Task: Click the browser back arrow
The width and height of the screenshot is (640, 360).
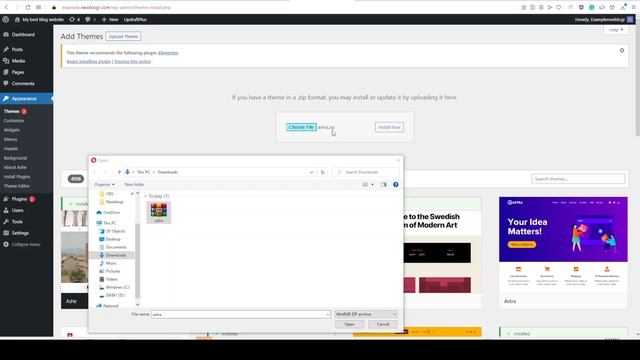Action: (7, 7)
